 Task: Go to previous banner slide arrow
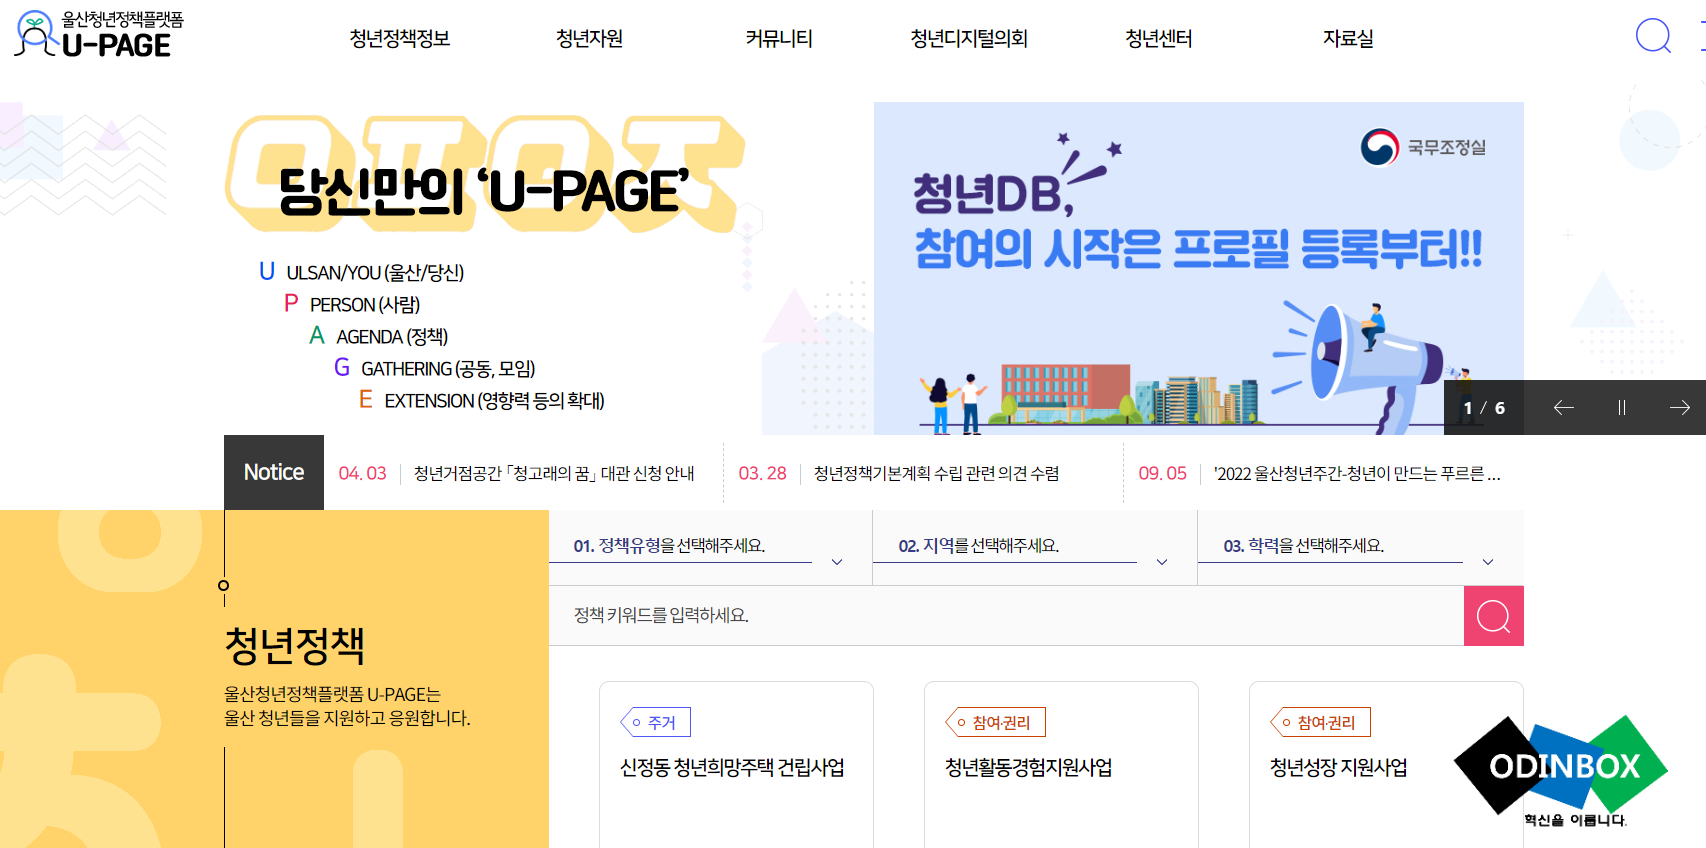coord(1564,407)
